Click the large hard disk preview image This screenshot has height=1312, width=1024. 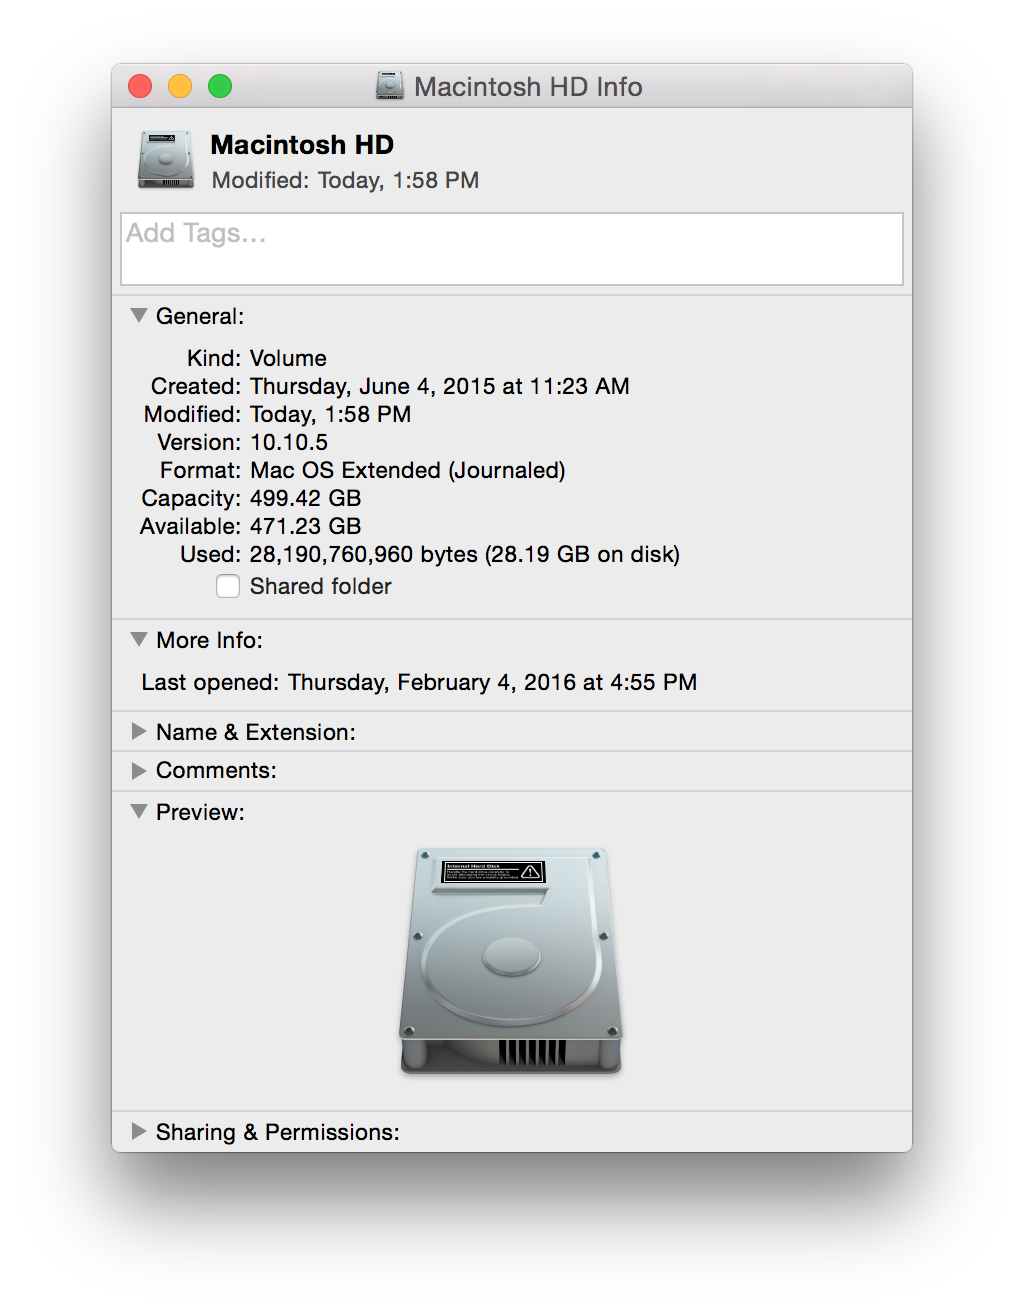click(x=511, y=961)
